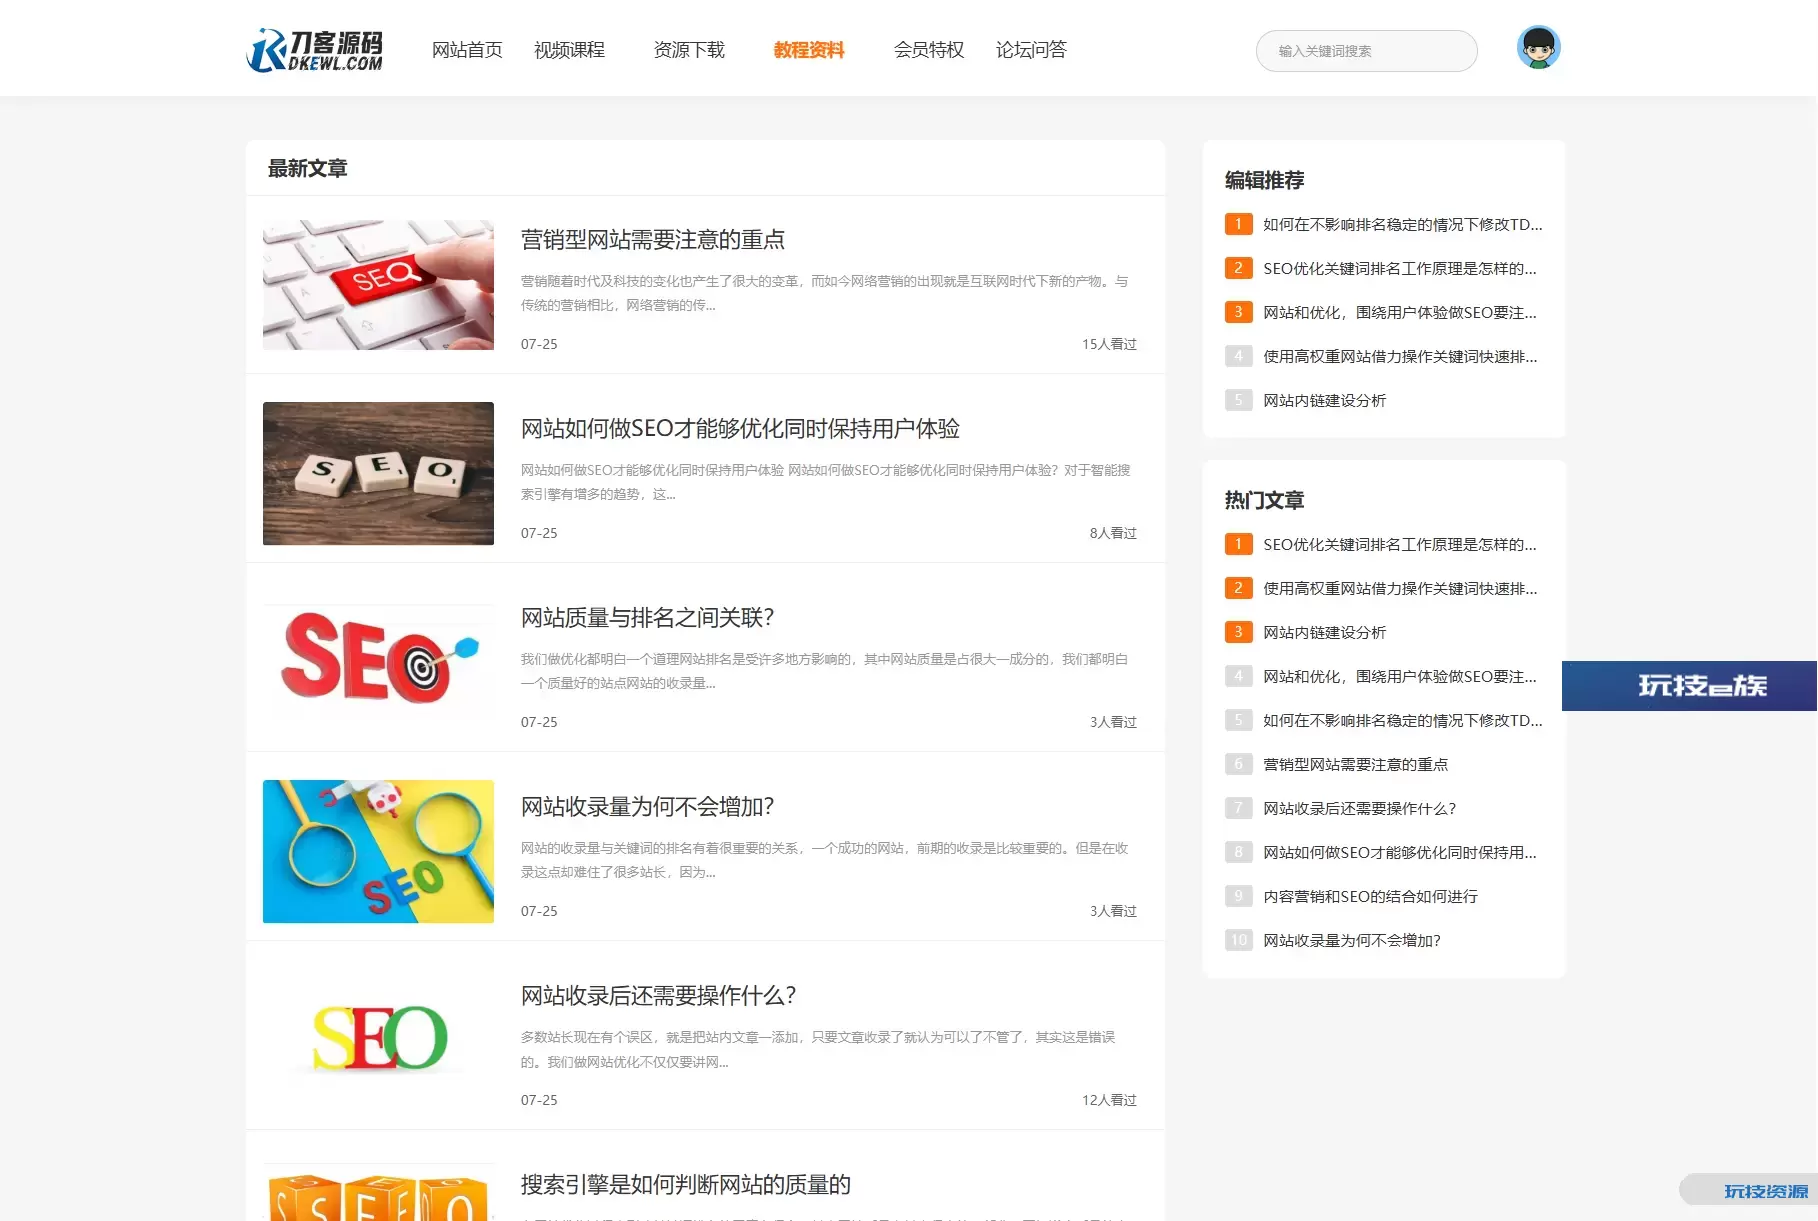Open 热门文章 fourth item 网站和优化,围绕用户体验

(1399, 676)
